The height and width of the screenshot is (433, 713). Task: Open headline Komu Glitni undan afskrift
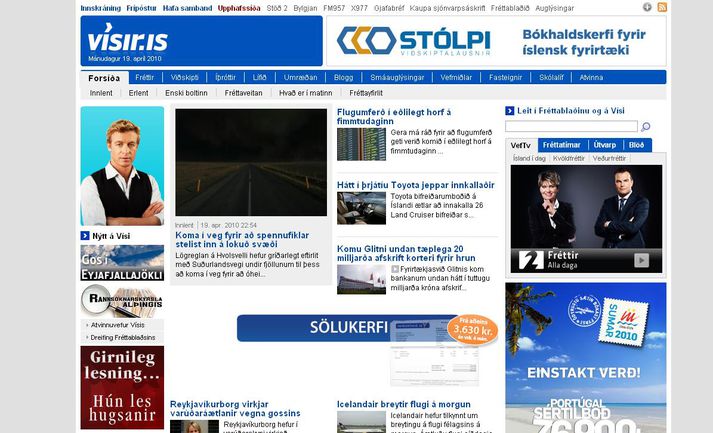click(406, 253)
